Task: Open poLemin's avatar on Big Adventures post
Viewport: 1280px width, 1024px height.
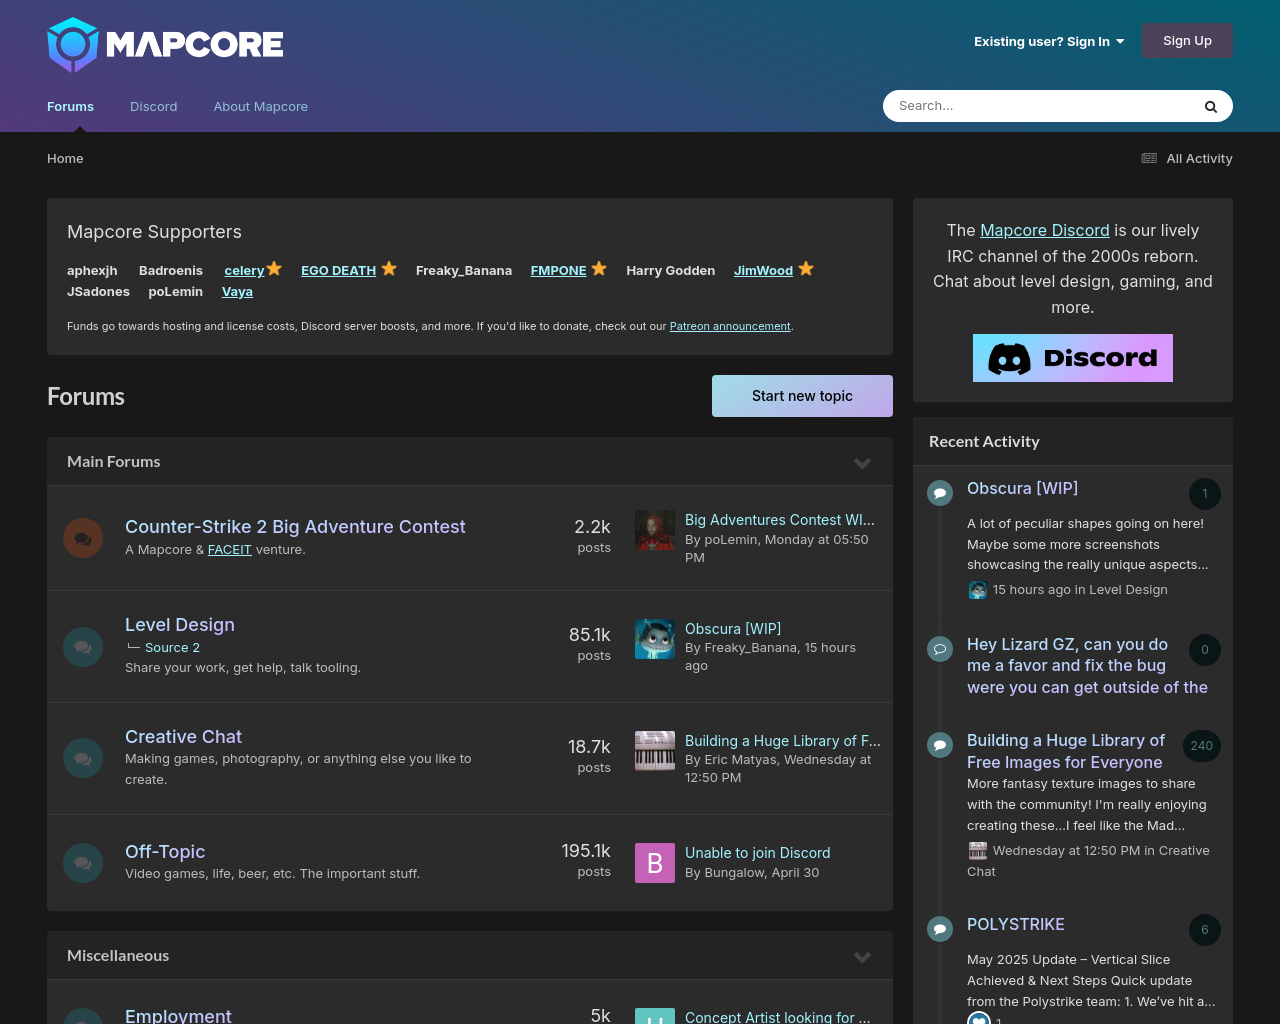Action: pyautogui.click(x=655, y=530)
